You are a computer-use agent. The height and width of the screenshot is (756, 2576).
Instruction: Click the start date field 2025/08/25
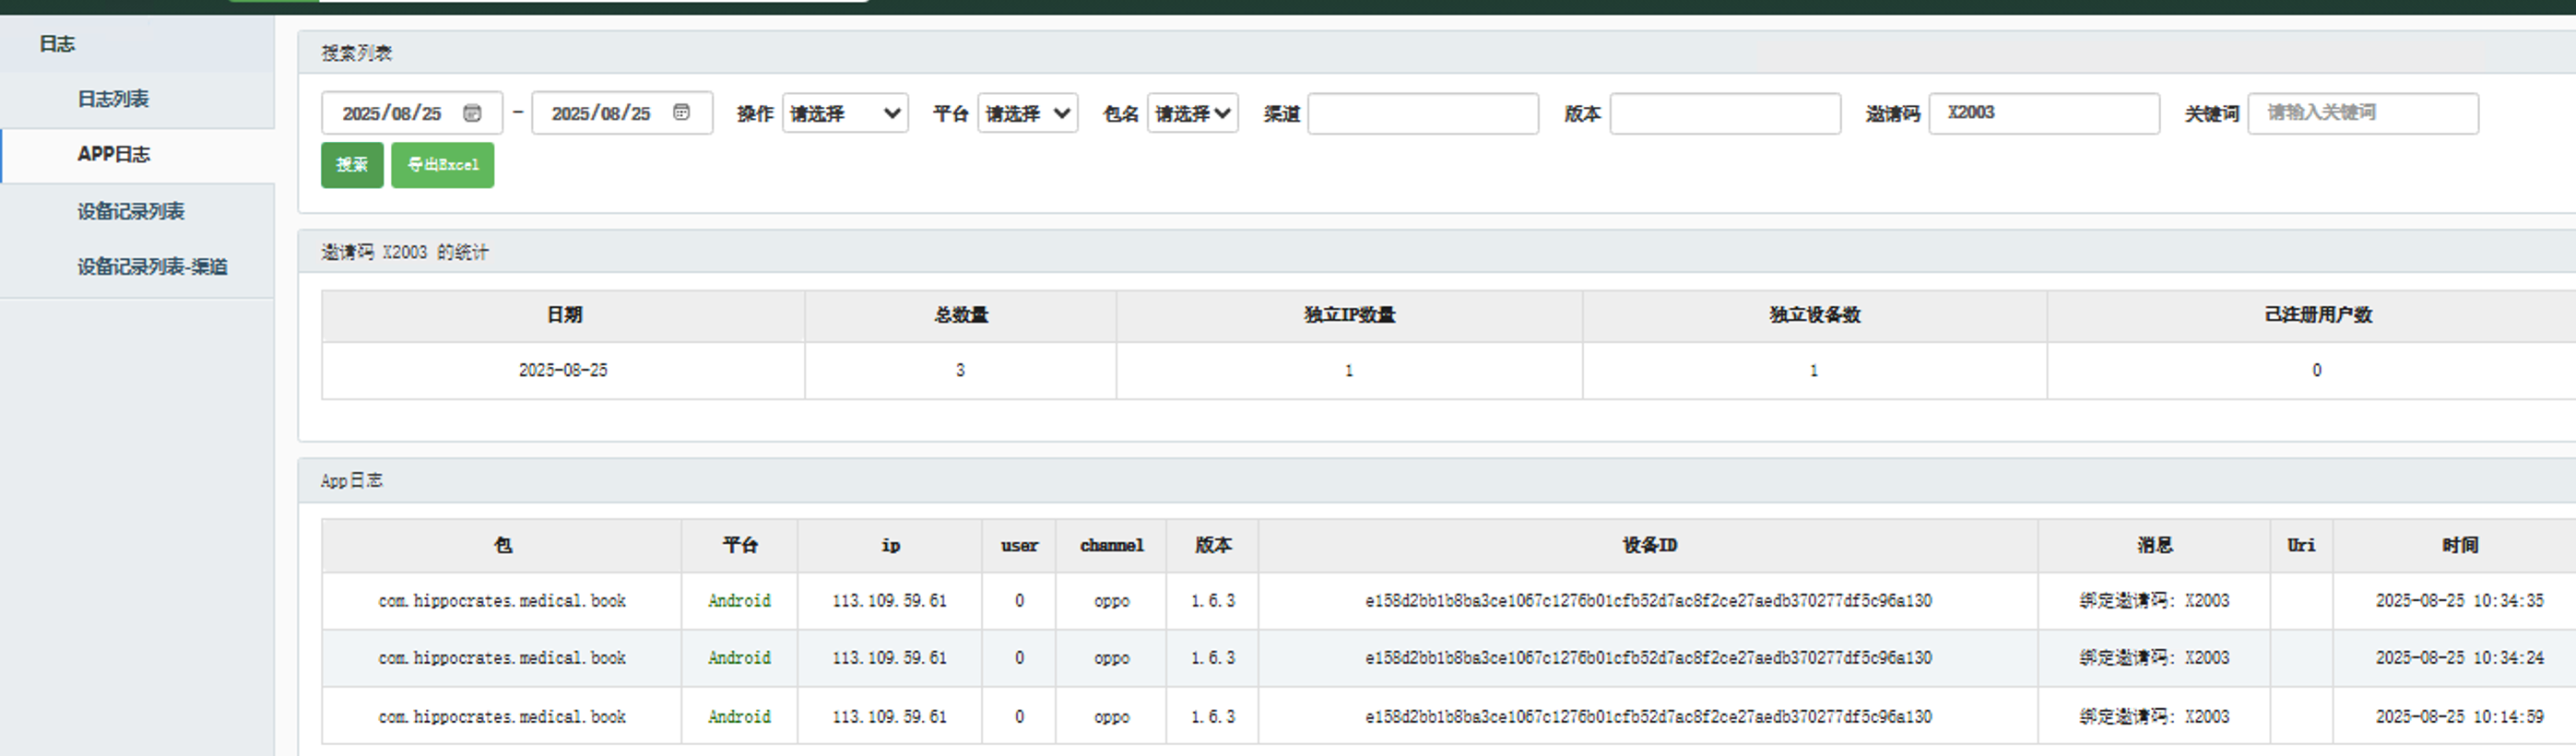tap(392, 113)
